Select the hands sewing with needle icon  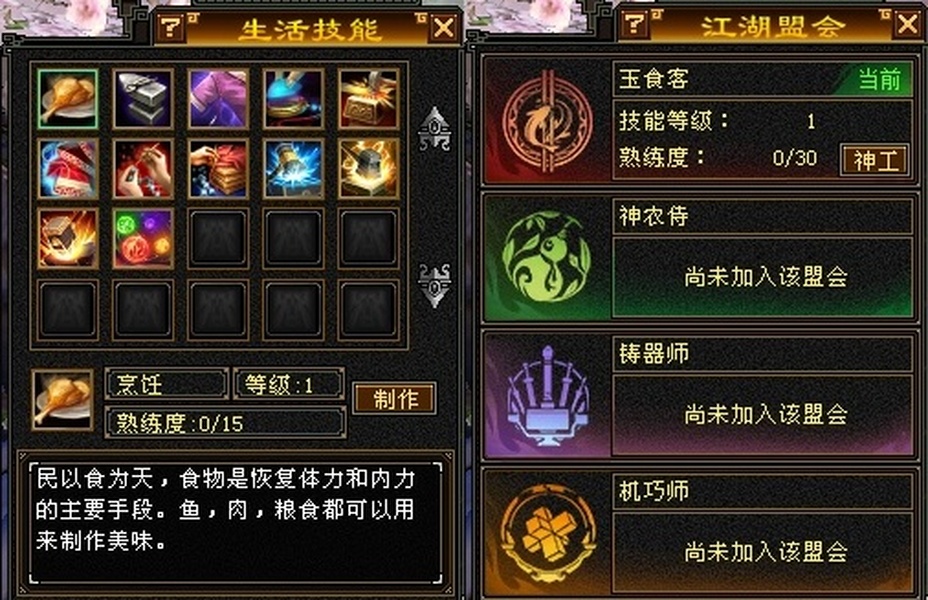(143, 169)
